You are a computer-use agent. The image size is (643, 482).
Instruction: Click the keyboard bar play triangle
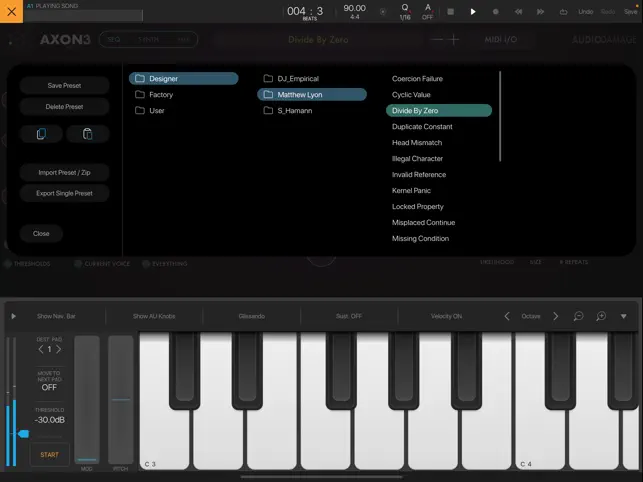tap(14, 316)
